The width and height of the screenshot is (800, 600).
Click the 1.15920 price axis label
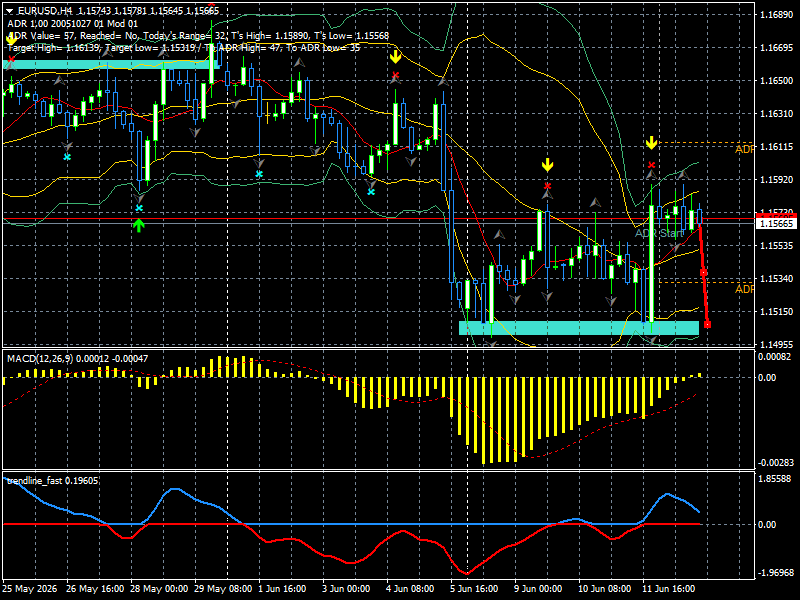tap(777, 180)
